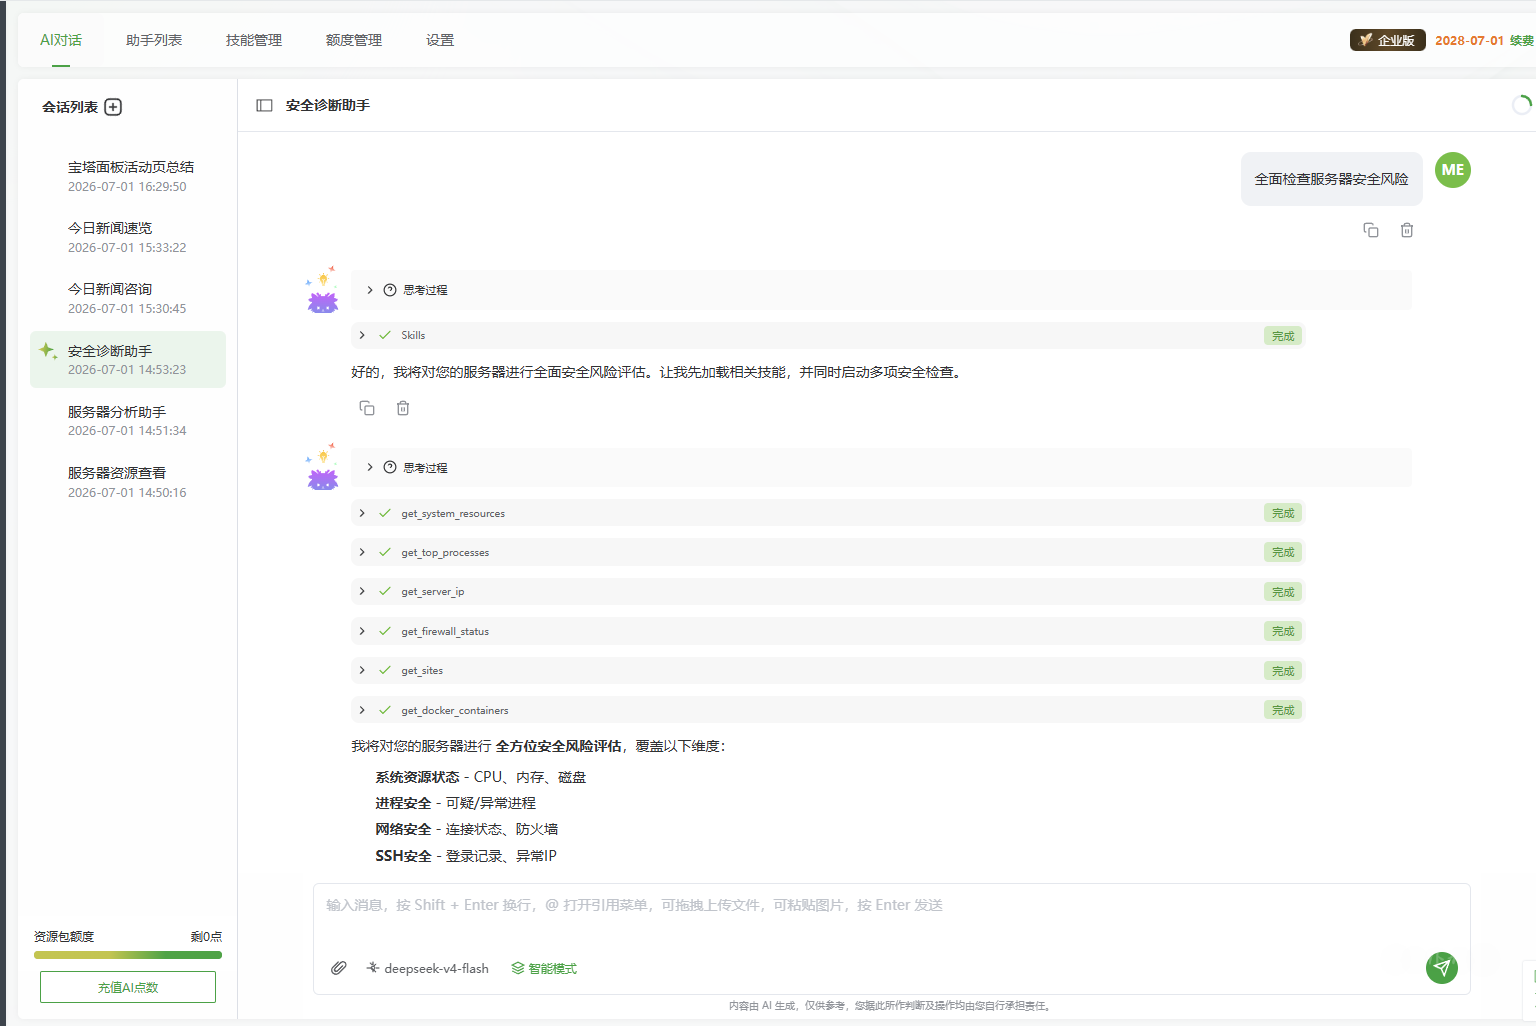Switch to the 助手列表 tab

pos(154,40)
